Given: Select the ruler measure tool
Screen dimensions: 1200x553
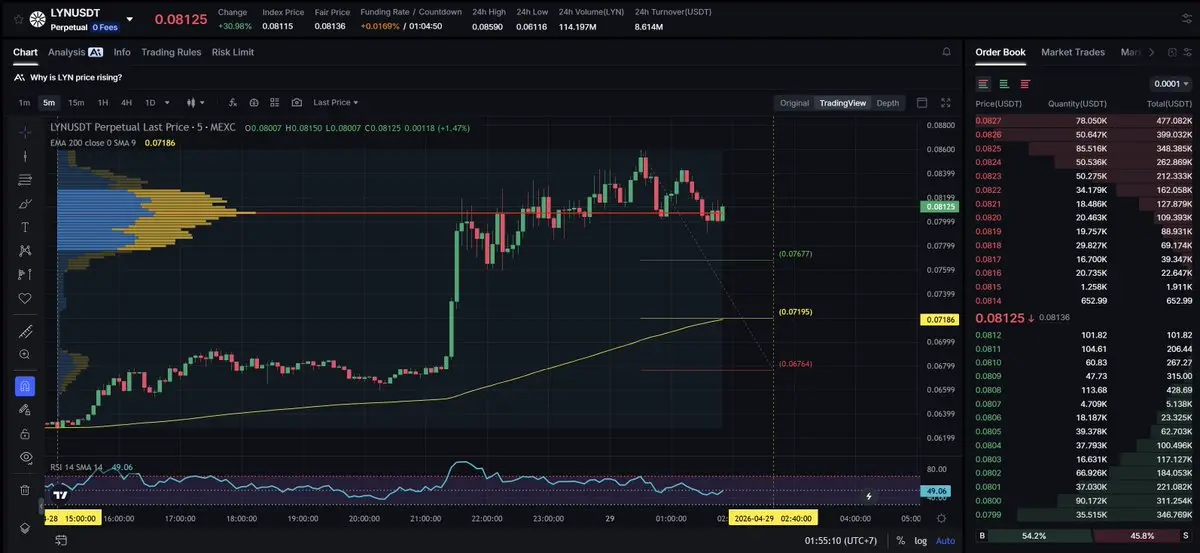Looking at the screenshot, I should tap(25, 331).
